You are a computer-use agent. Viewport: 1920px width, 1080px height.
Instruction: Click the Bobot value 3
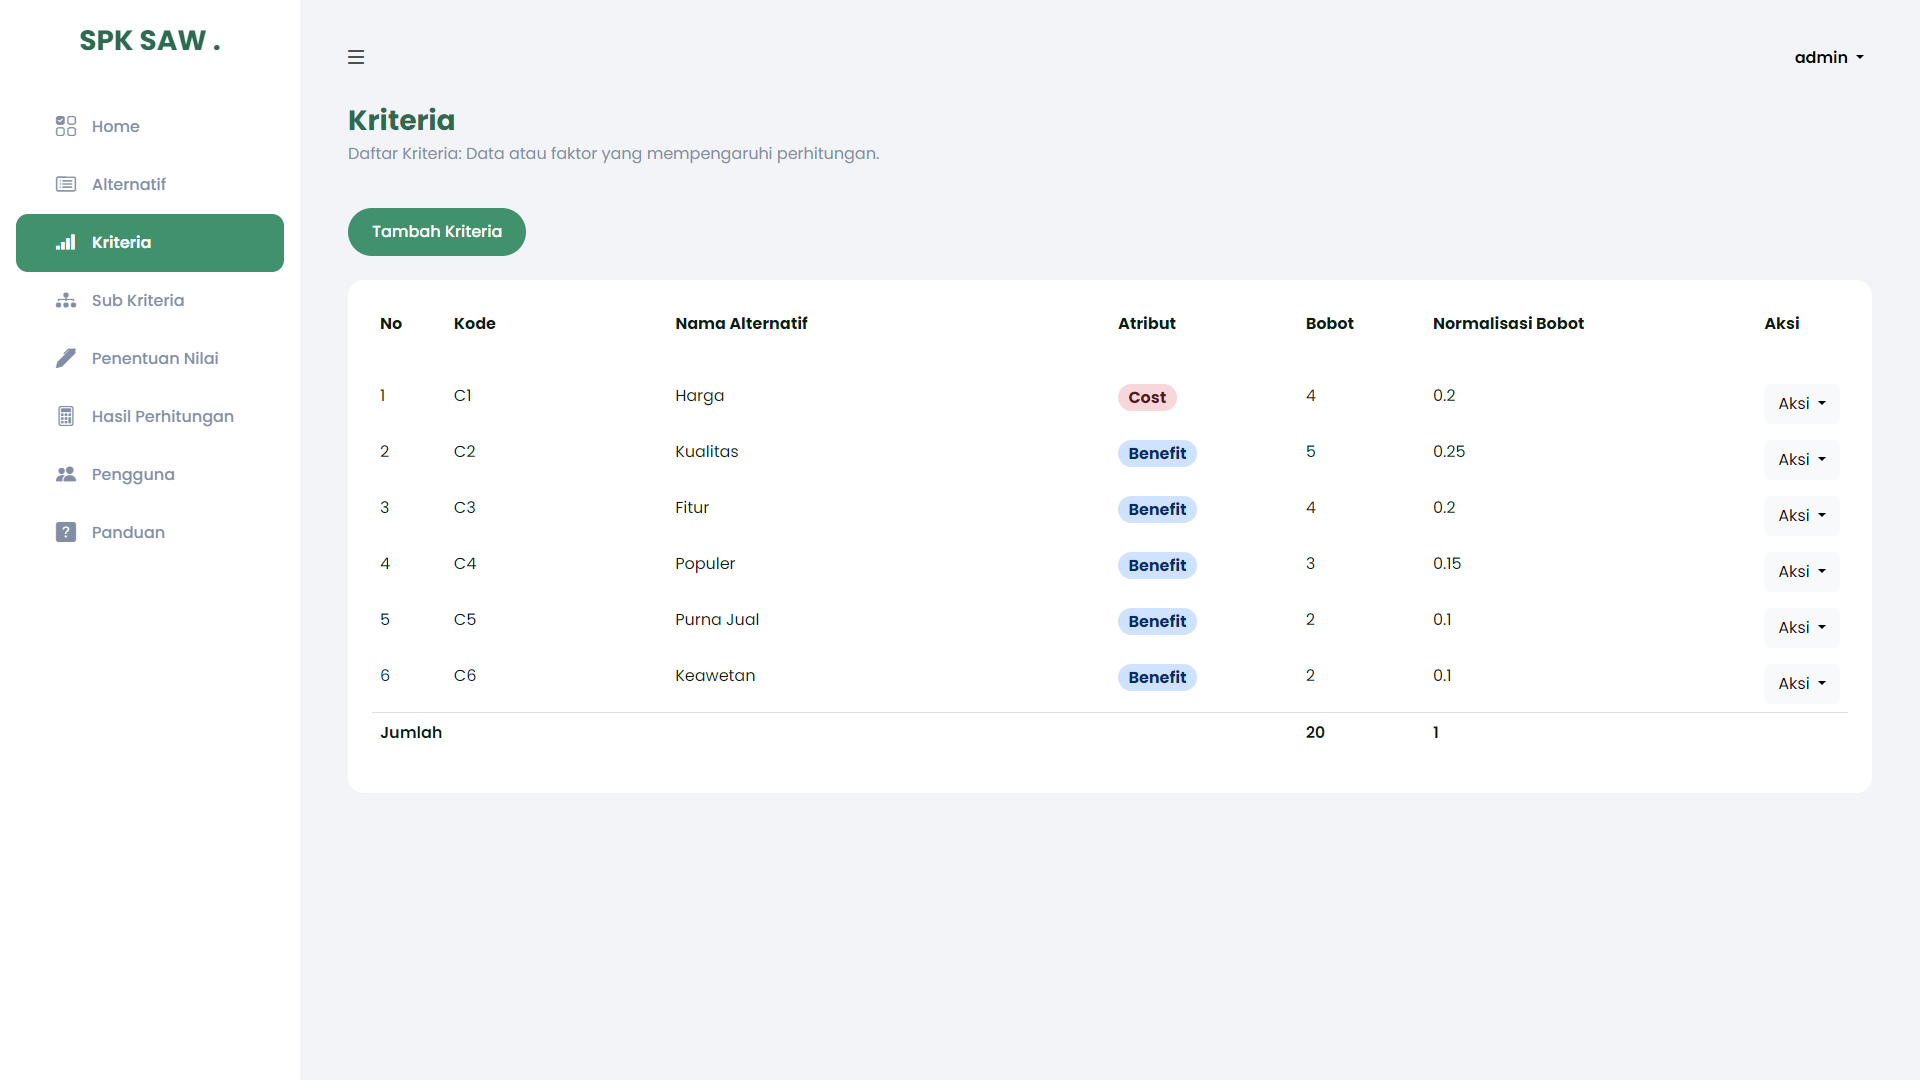[1310, 564]
